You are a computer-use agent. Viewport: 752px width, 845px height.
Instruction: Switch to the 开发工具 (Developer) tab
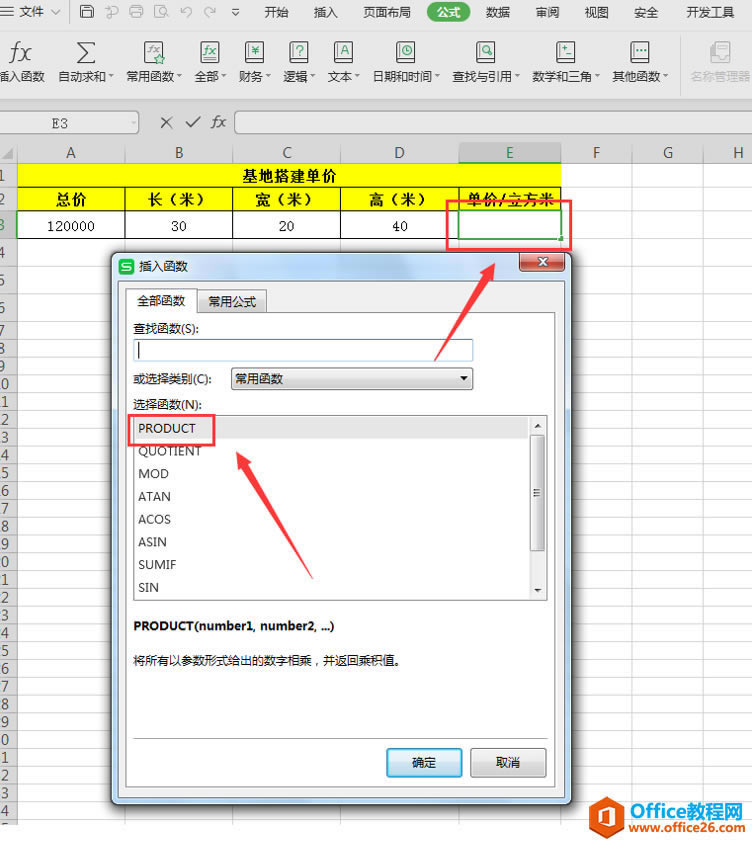pyautogui.click(x=710, y=12)
